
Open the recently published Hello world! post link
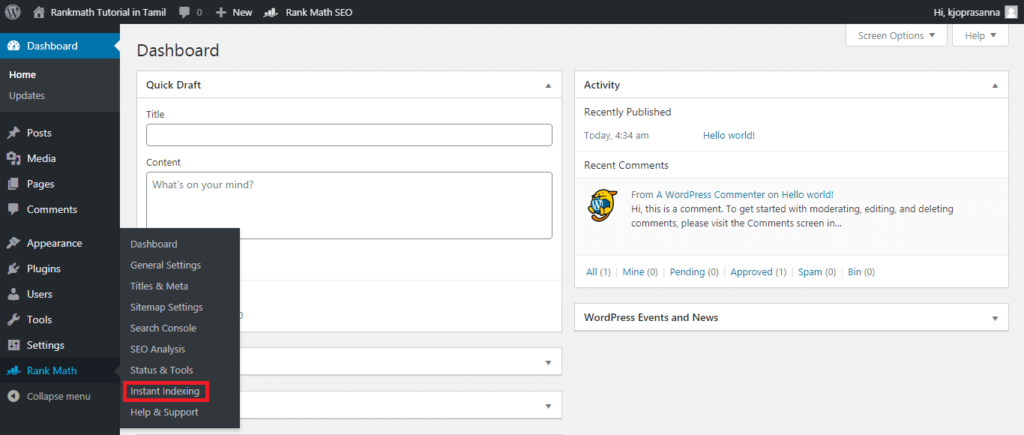(x=729, y=135)
